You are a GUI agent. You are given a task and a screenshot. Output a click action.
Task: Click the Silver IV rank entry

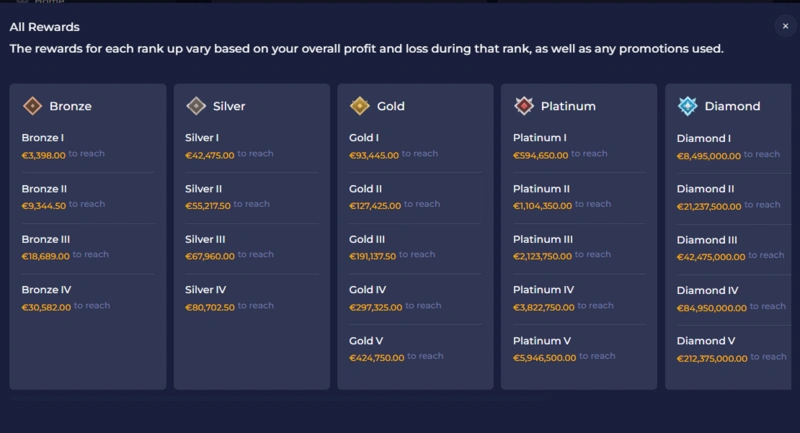coord(252,298)
